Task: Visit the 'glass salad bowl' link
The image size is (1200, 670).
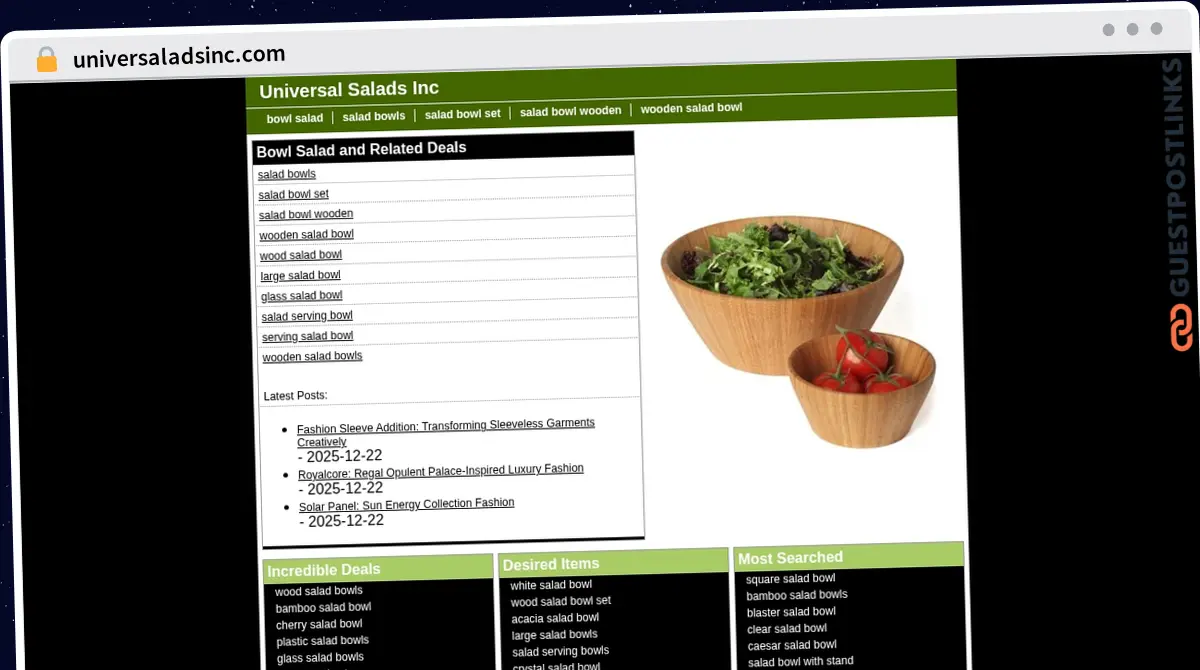Action: [302, 295]
